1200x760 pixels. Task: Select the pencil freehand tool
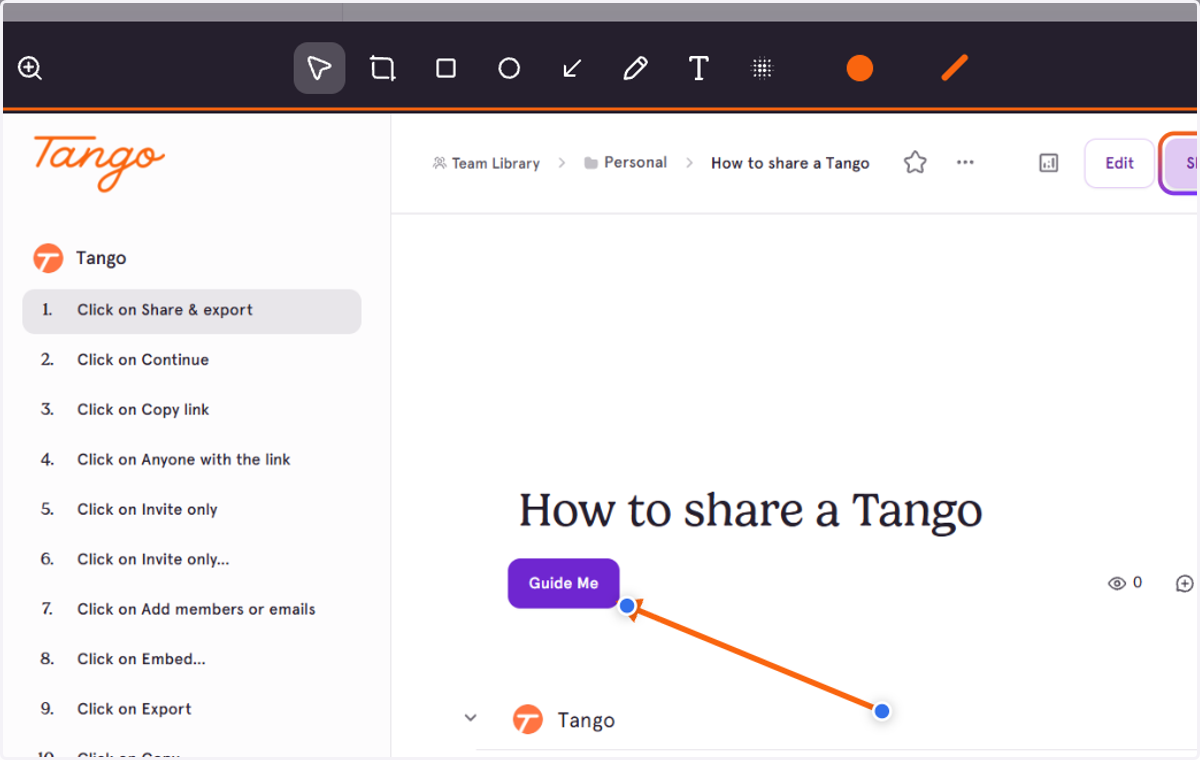(635, 68)
